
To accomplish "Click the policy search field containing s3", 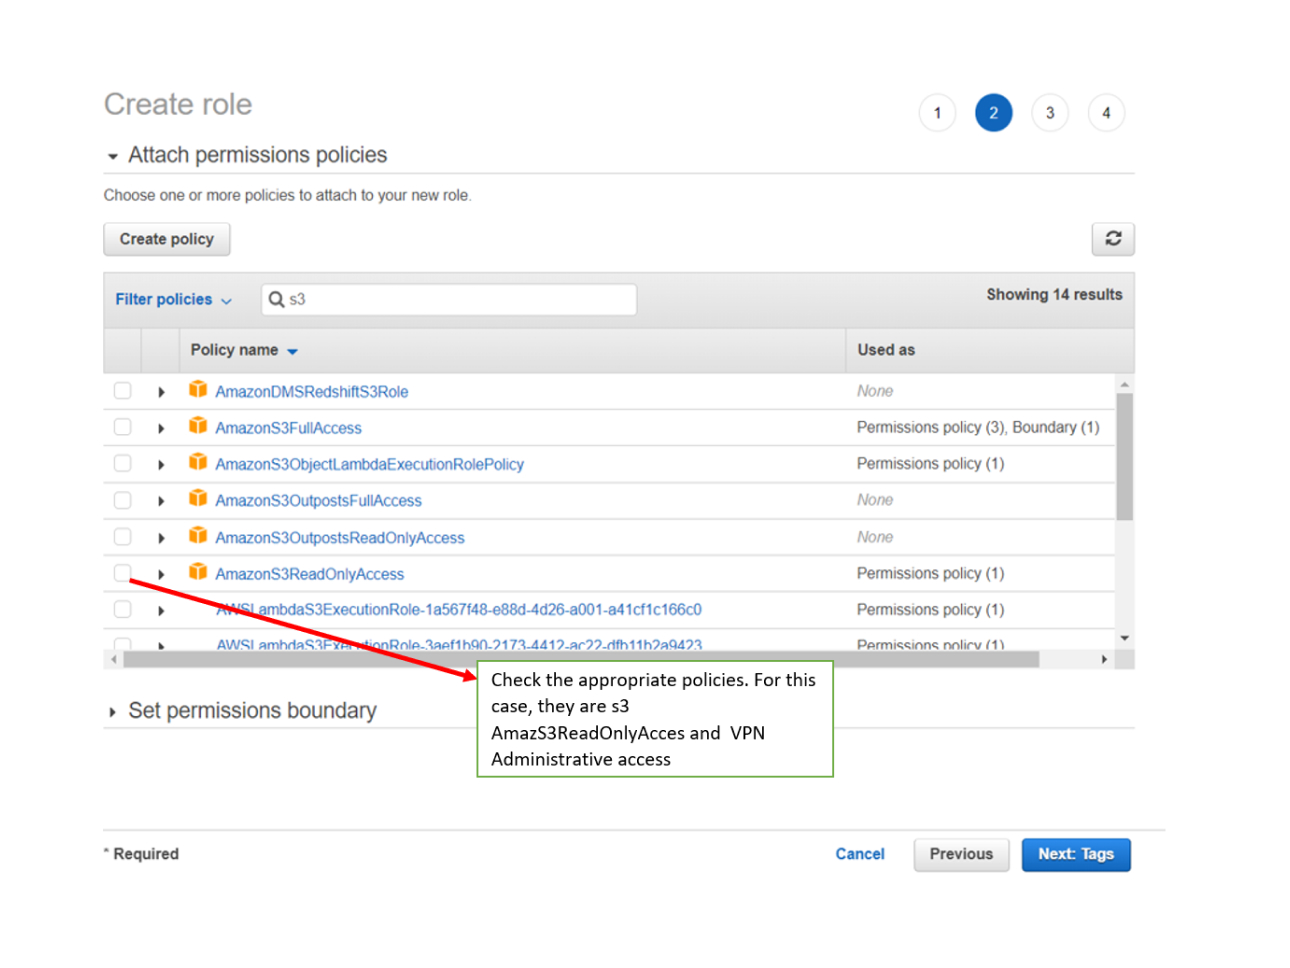I will [449, 299].
